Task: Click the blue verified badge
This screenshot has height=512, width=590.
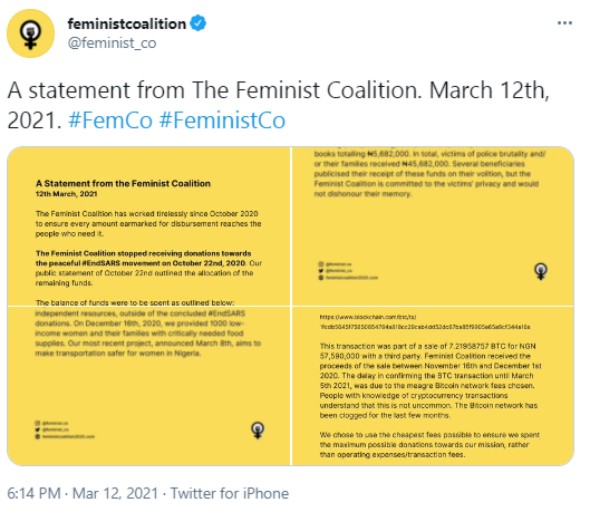Action: coord(198,23)
